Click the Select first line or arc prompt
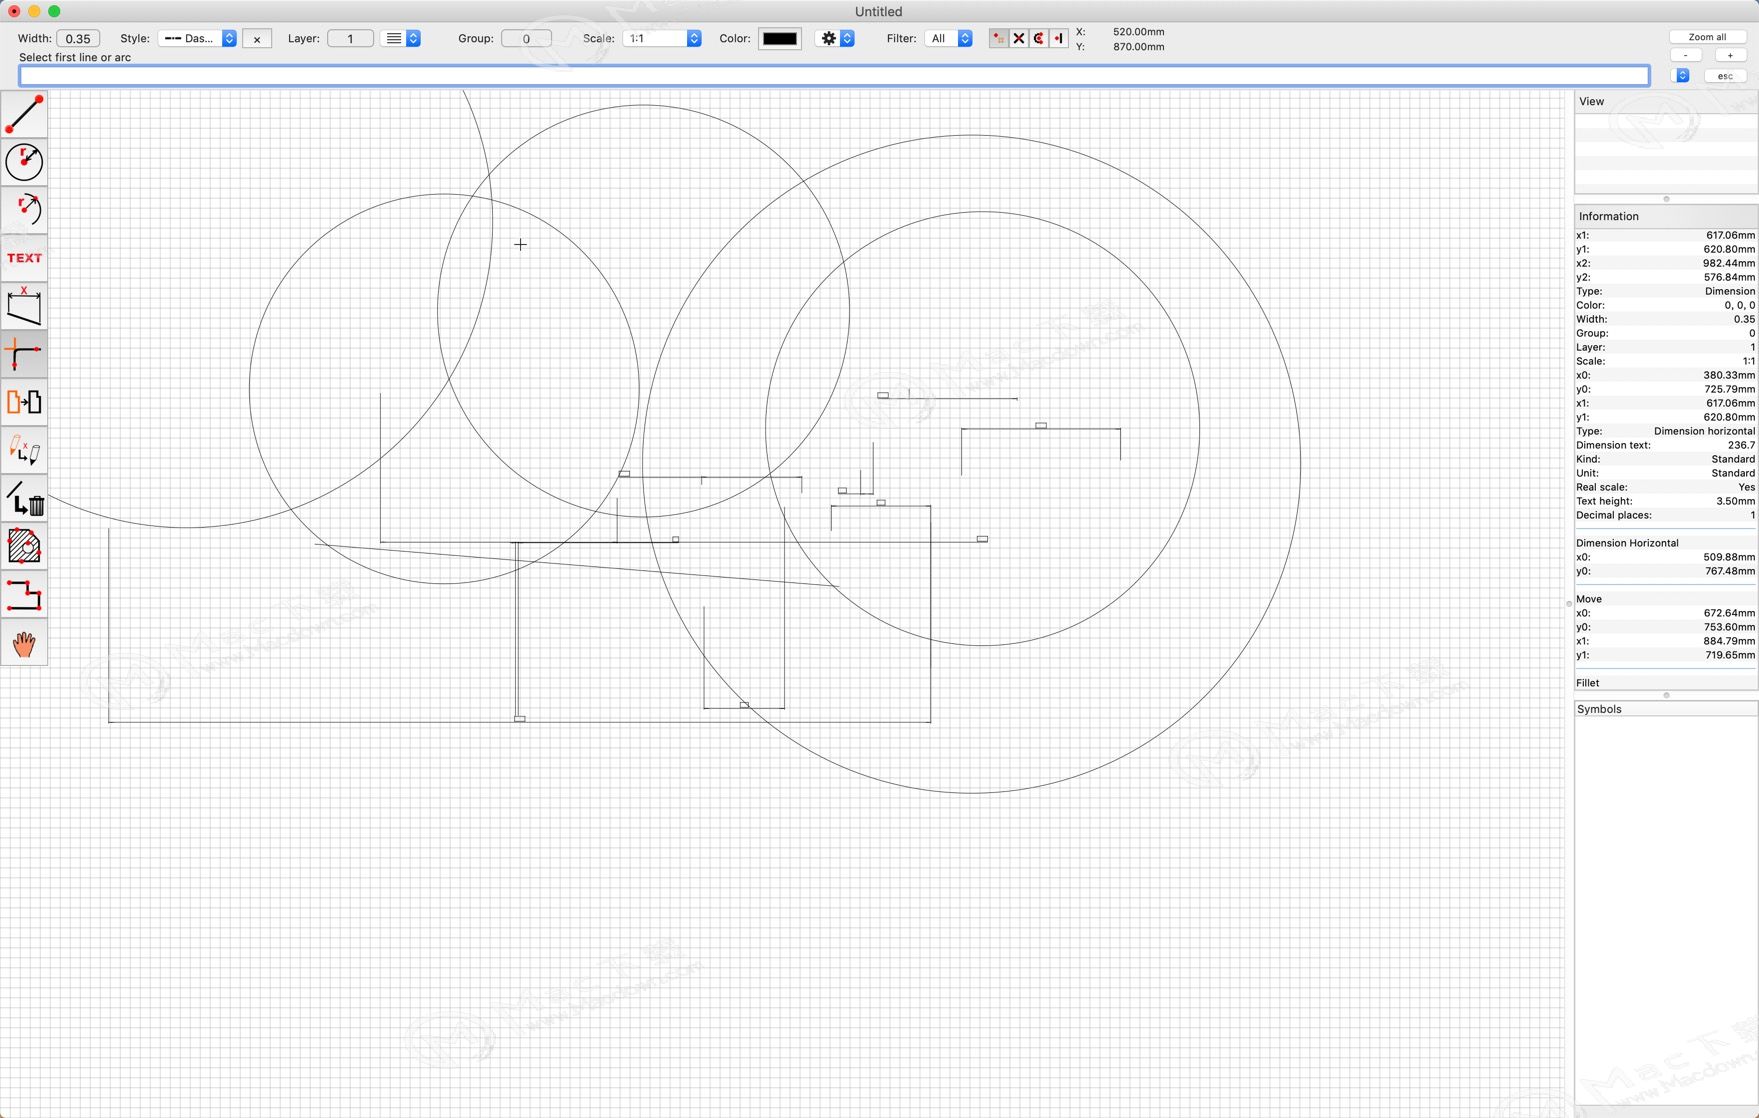This screenshot has width=1759, height=1118. coord(75,58)
